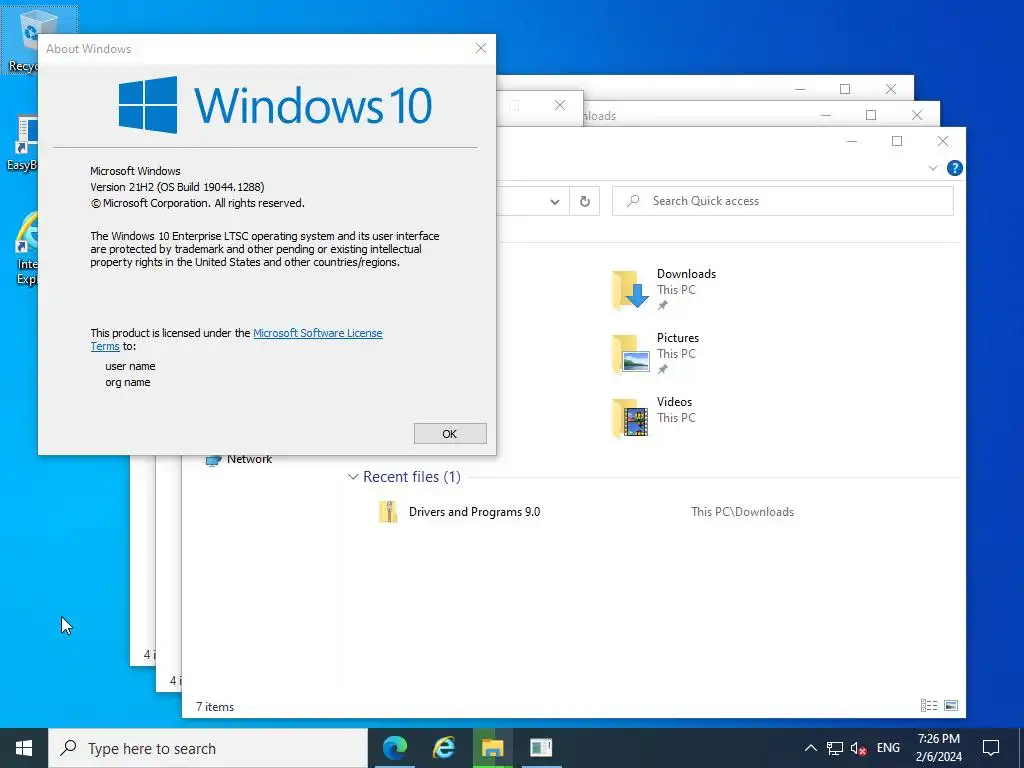Minimize the front File Explorer window

(852, 141)
